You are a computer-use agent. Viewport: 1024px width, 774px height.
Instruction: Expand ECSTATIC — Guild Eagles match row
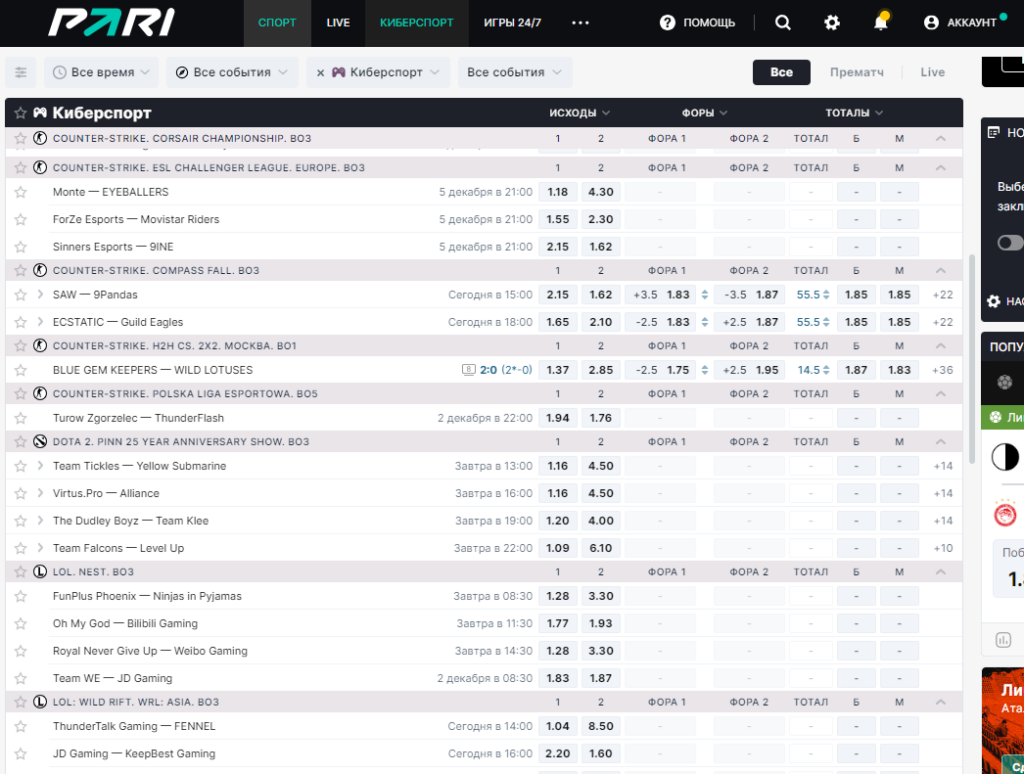click(40, 322)
